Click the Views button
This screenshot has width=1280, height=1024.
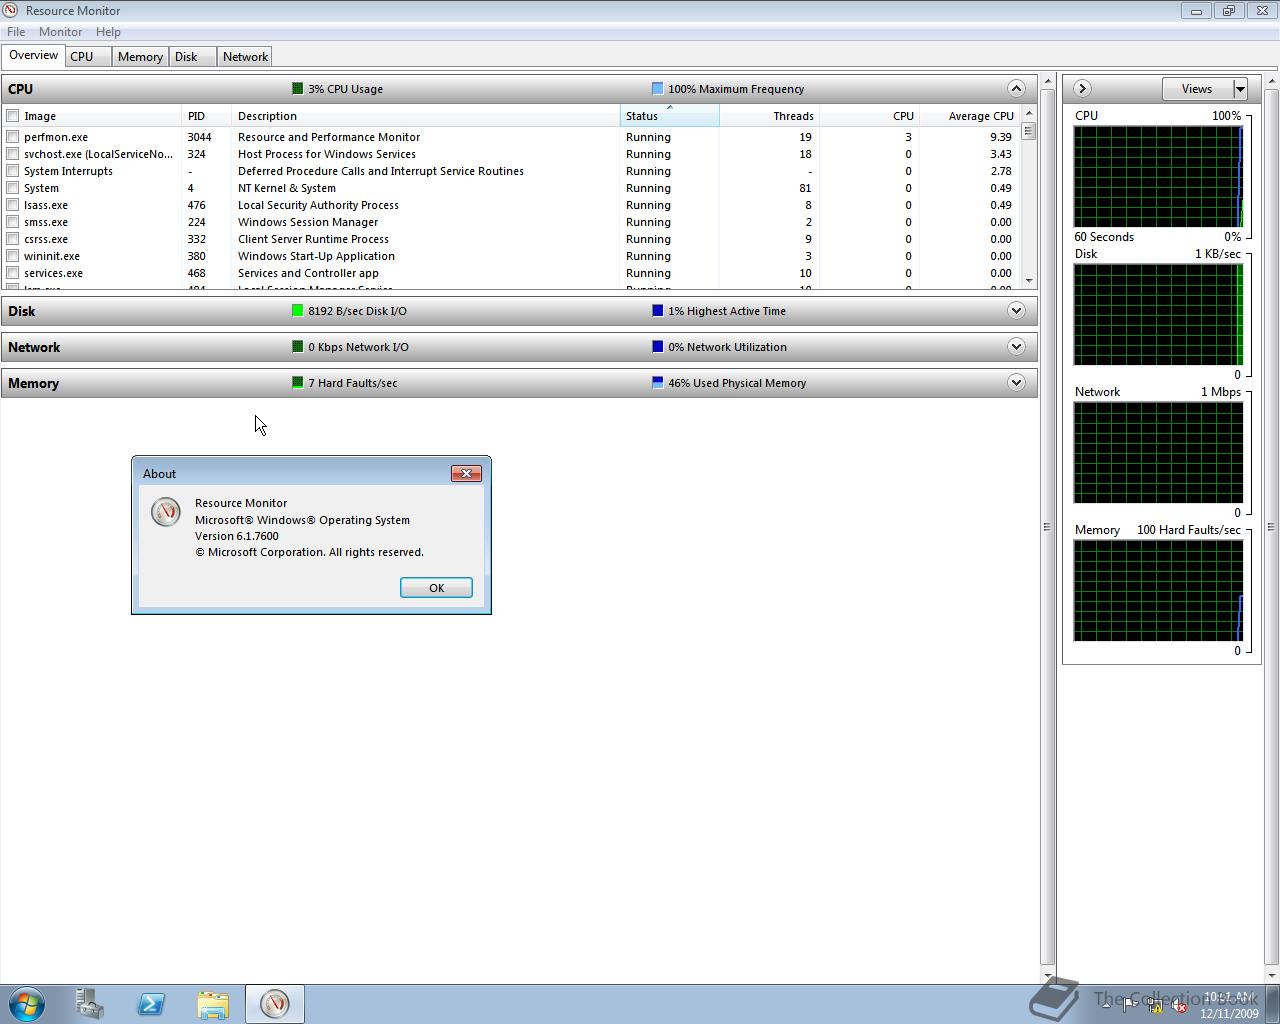pyautogui.click(x=1197, y=89)
